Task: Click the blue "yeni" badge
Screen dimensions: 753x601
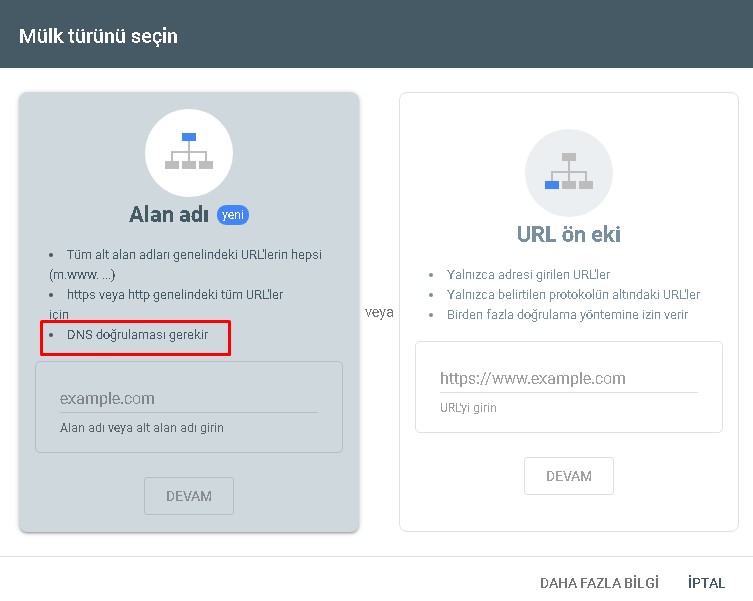Action: pyautogui.click(x=232, y=215)
